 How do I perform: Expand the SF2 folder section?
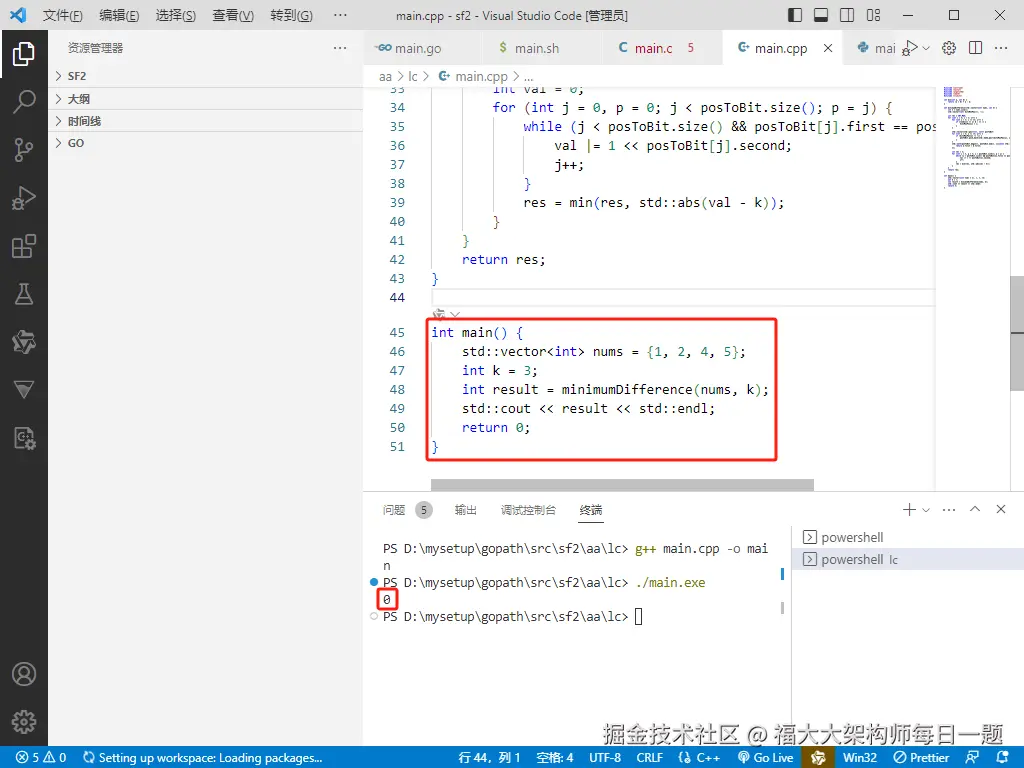pos(206,76)
